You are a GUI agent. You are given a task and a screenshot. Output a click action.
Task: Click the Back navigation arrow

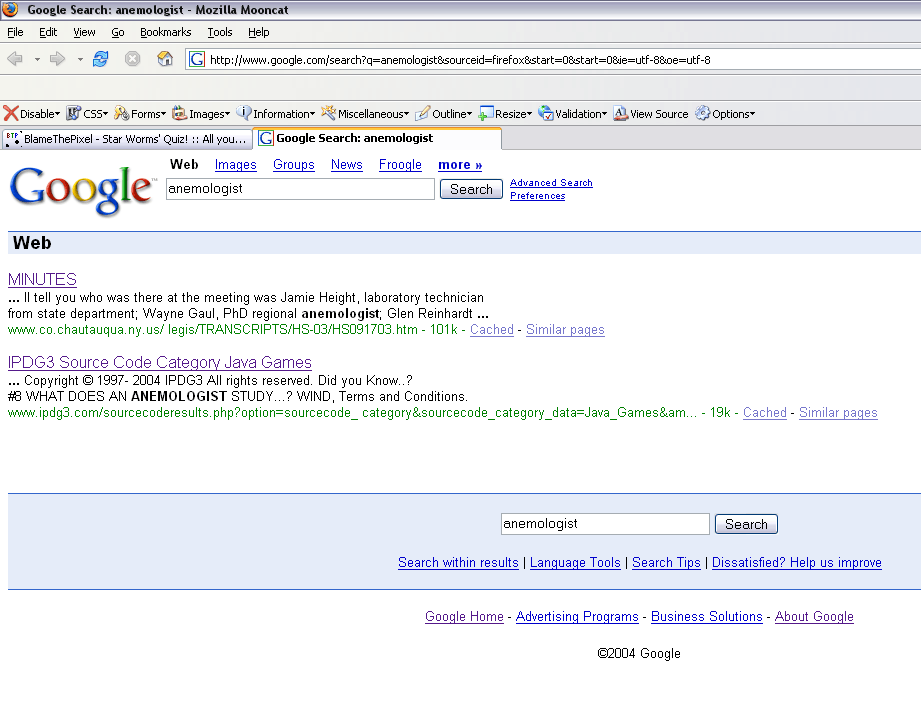point(15,59)
